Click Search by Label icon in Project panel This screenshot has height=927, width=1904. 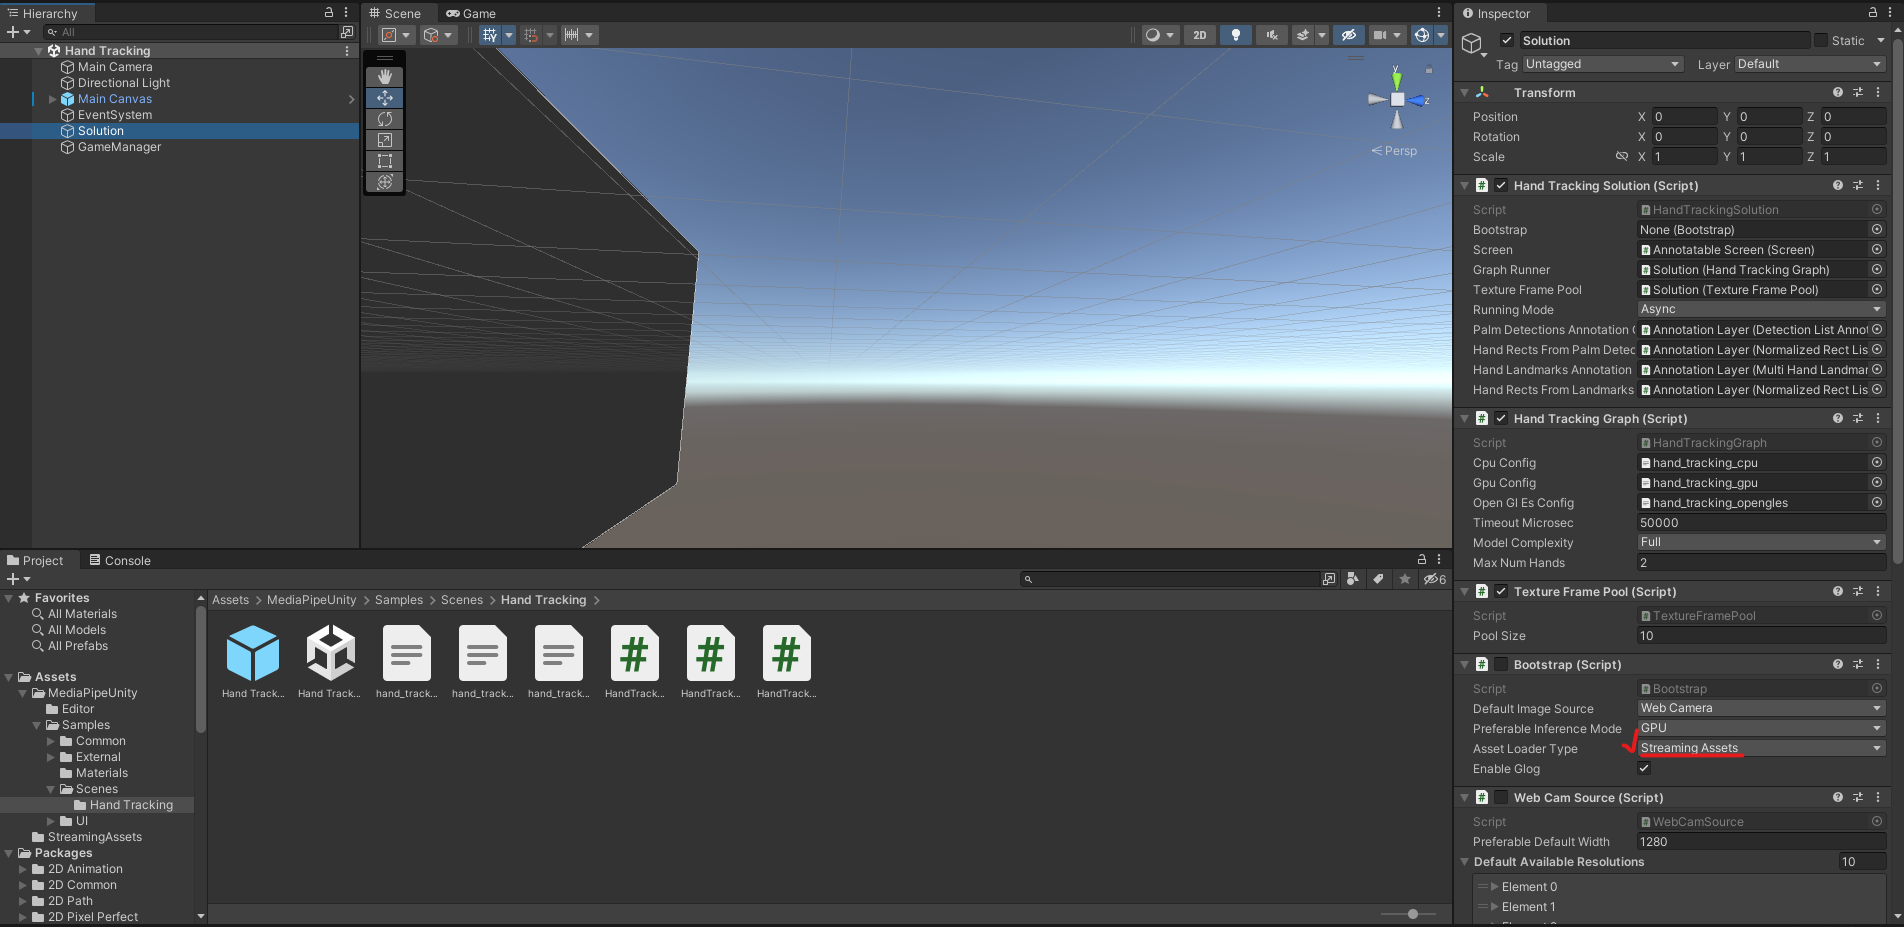point(1378,579)
